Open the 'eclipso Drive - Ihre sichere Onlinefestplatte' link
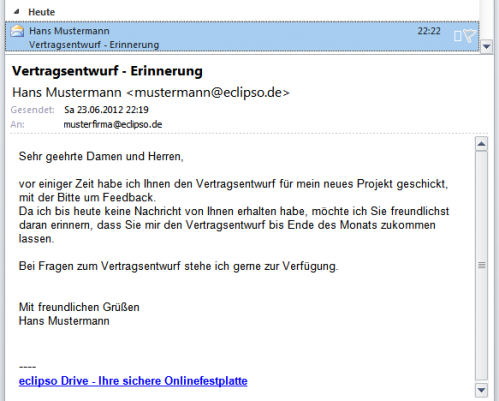 click(133, 381)
